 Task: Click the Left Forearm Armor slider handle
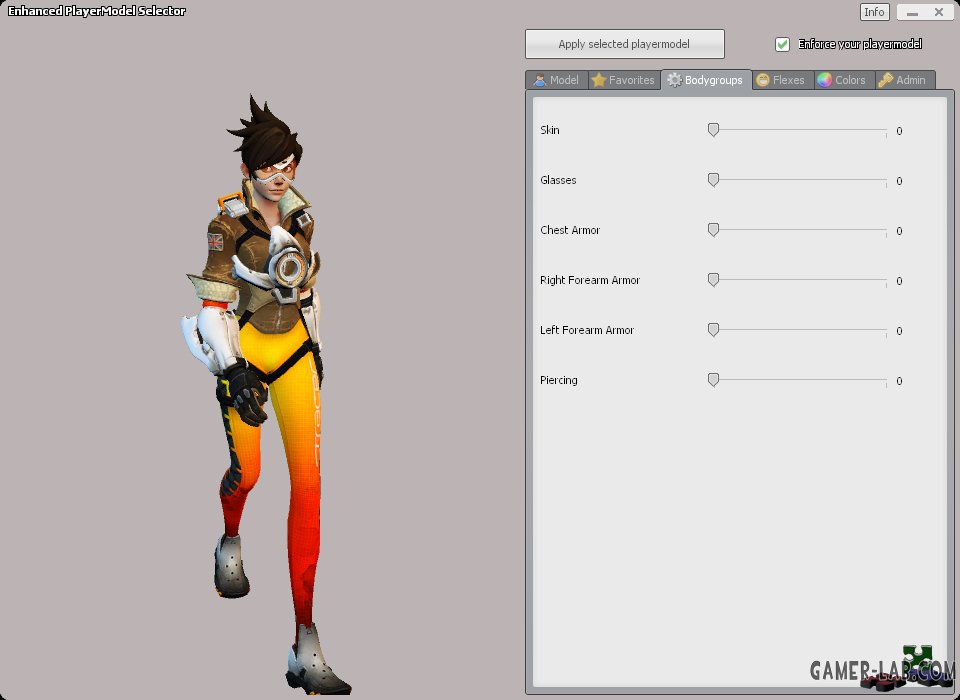click(713, 330)
